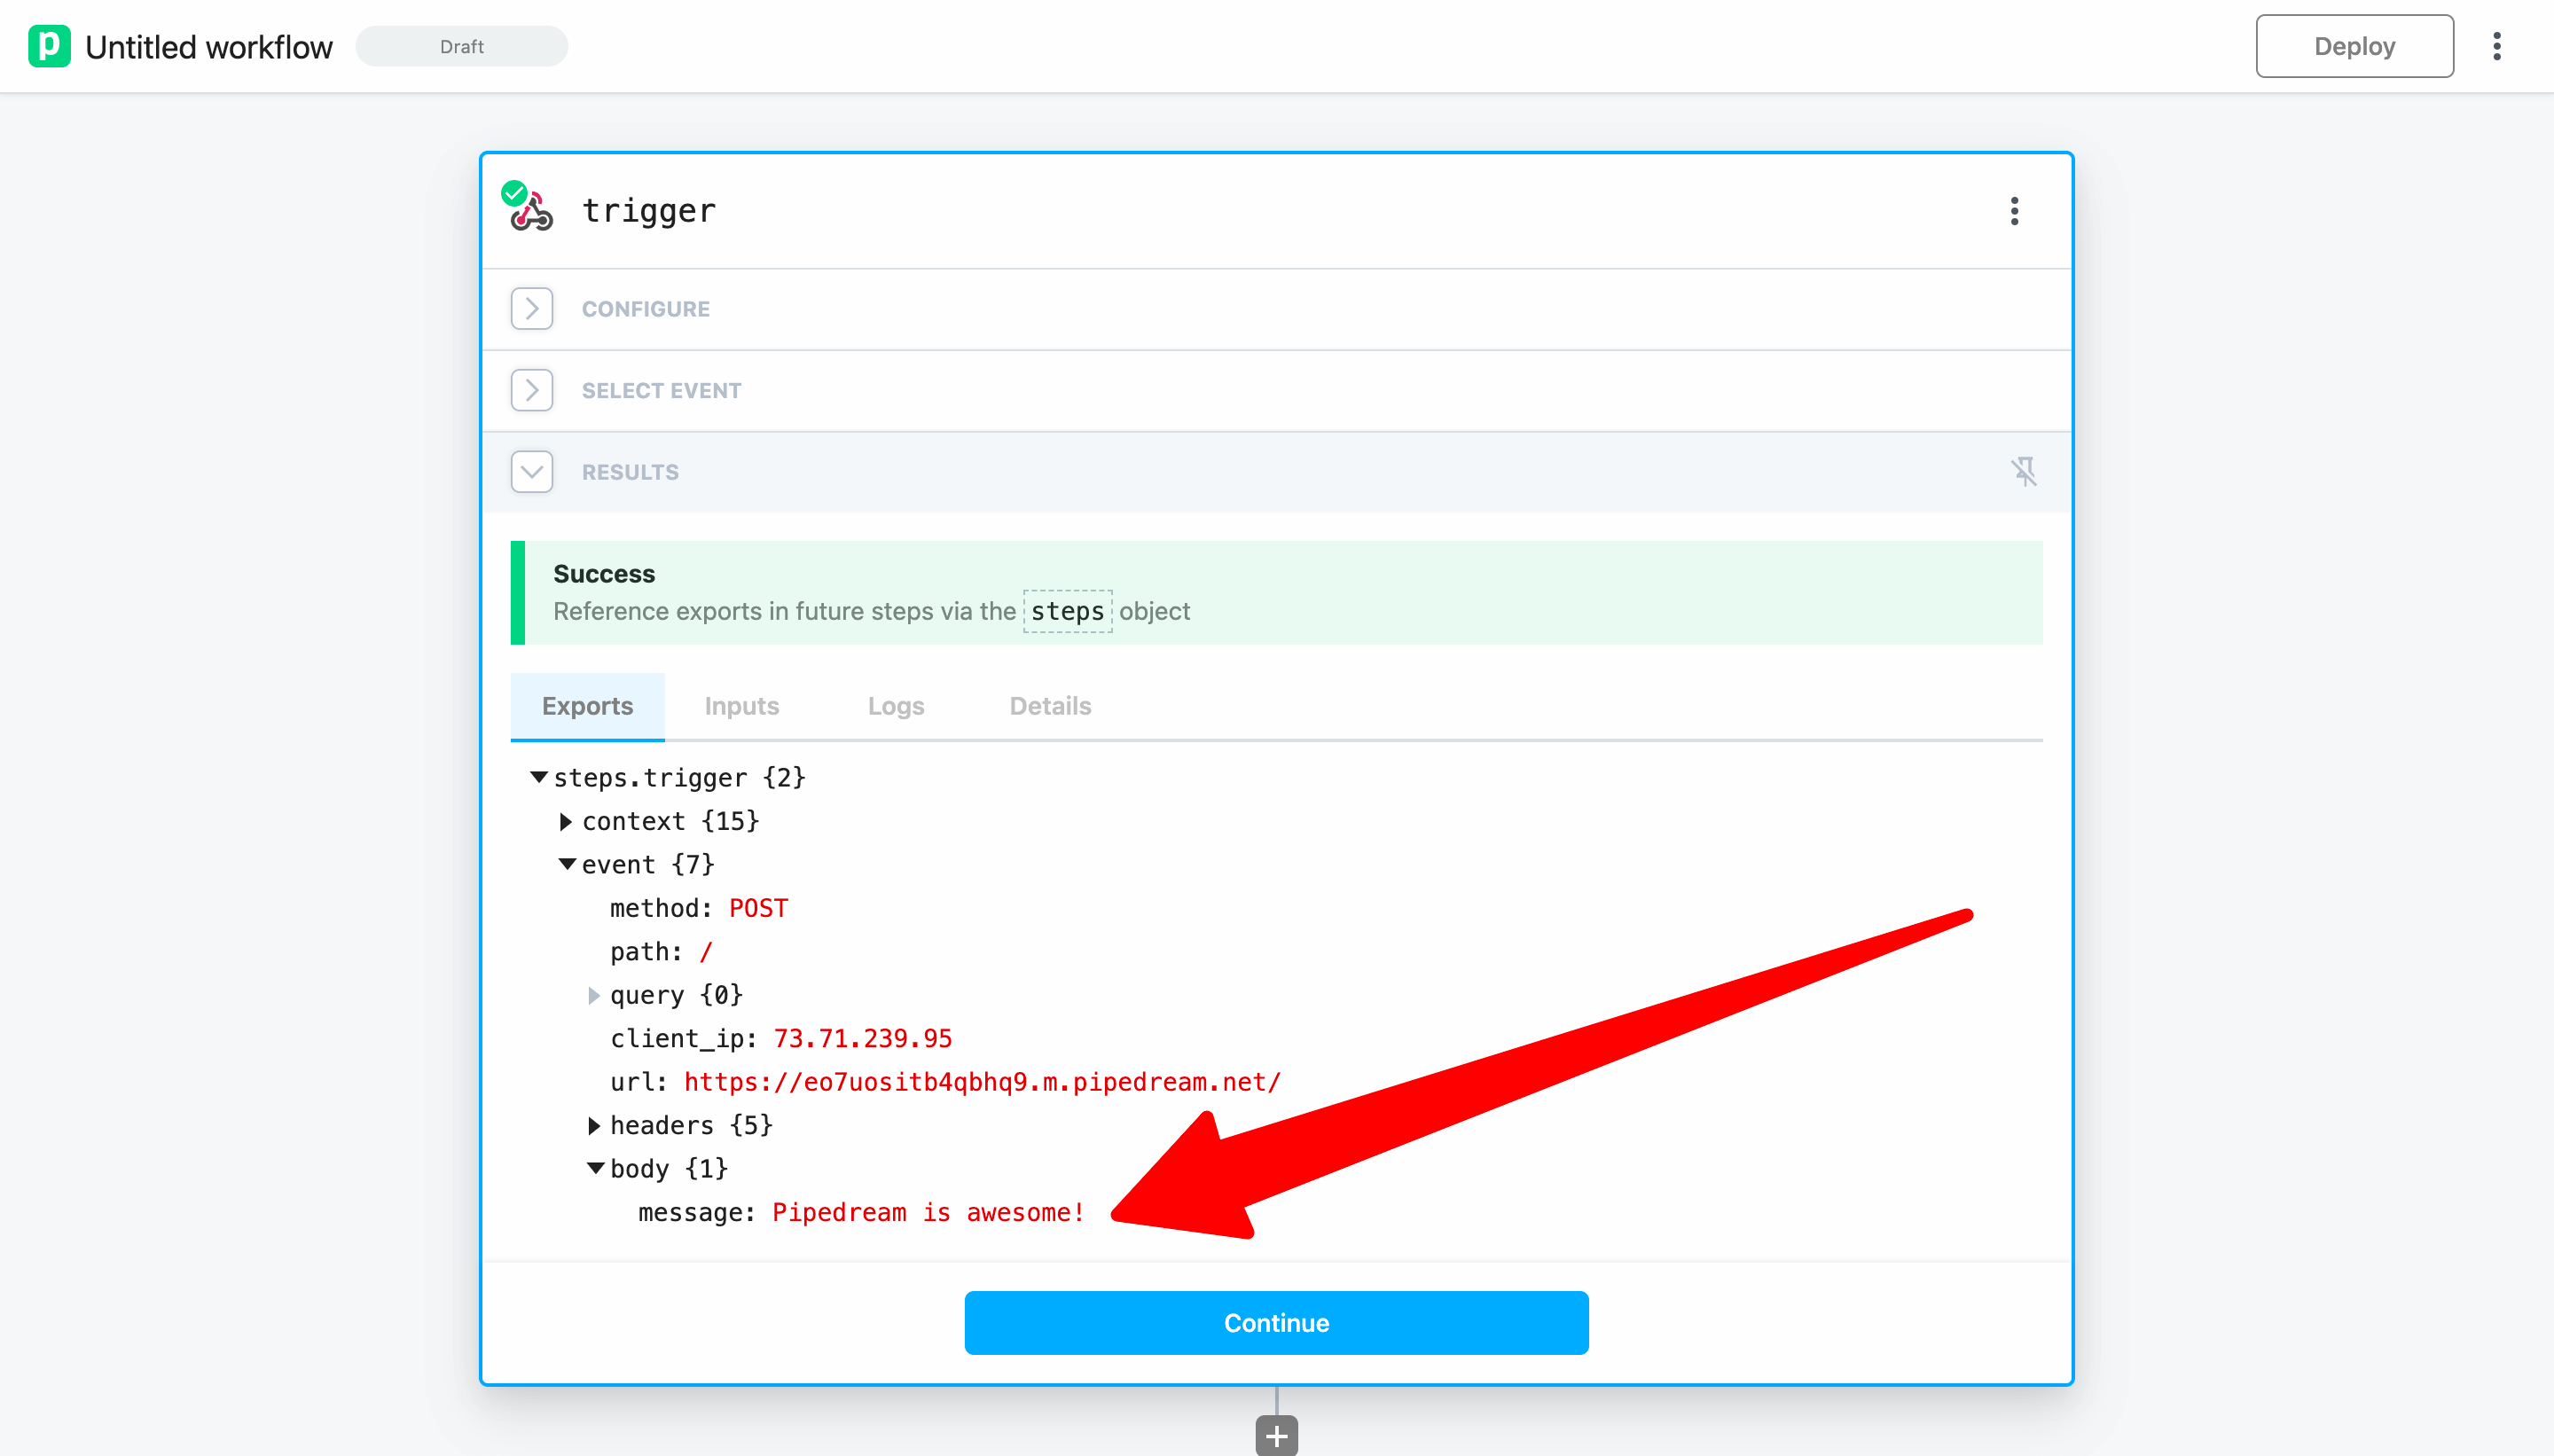Viewport: 2554px width, 1456px height.
Task: Switch to the Inputs tab
Action: [741, 706]
